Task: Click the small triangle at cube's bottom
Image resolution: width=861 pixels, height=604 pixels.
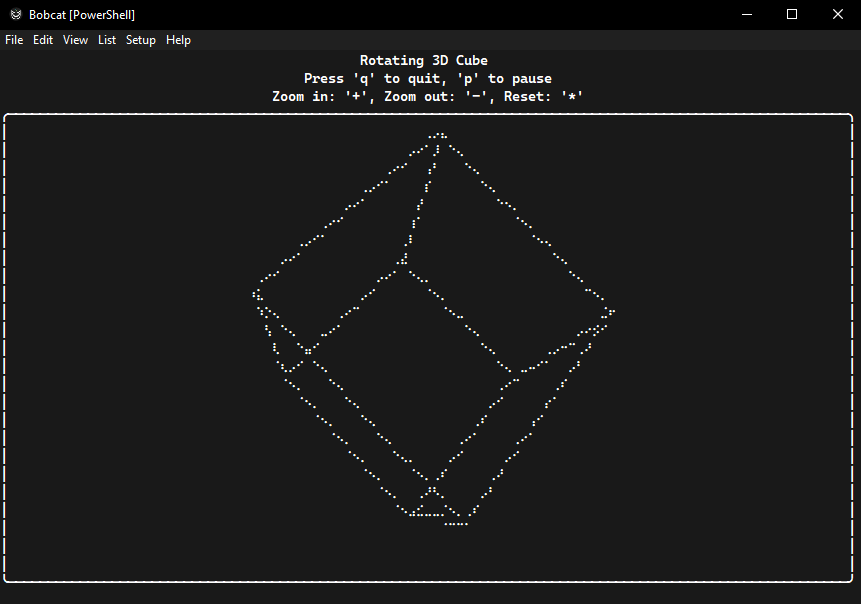Action: point(430,502)
